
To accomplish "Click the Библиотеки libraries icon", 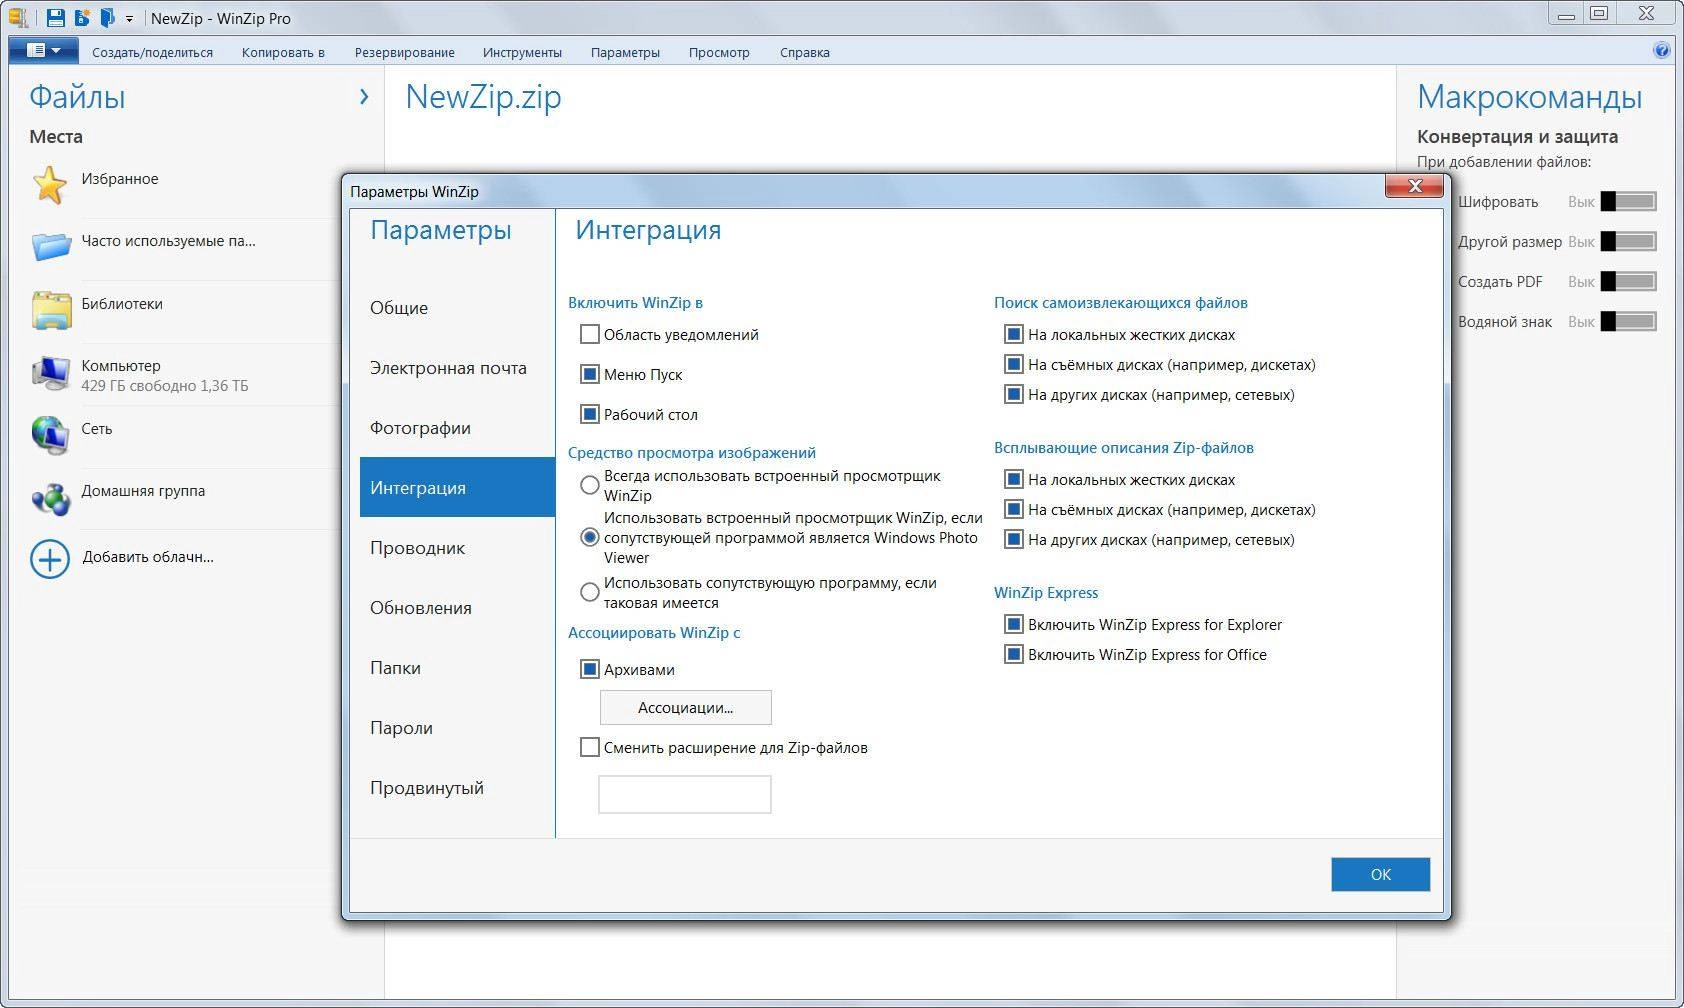I will click(x=51, y=309).
